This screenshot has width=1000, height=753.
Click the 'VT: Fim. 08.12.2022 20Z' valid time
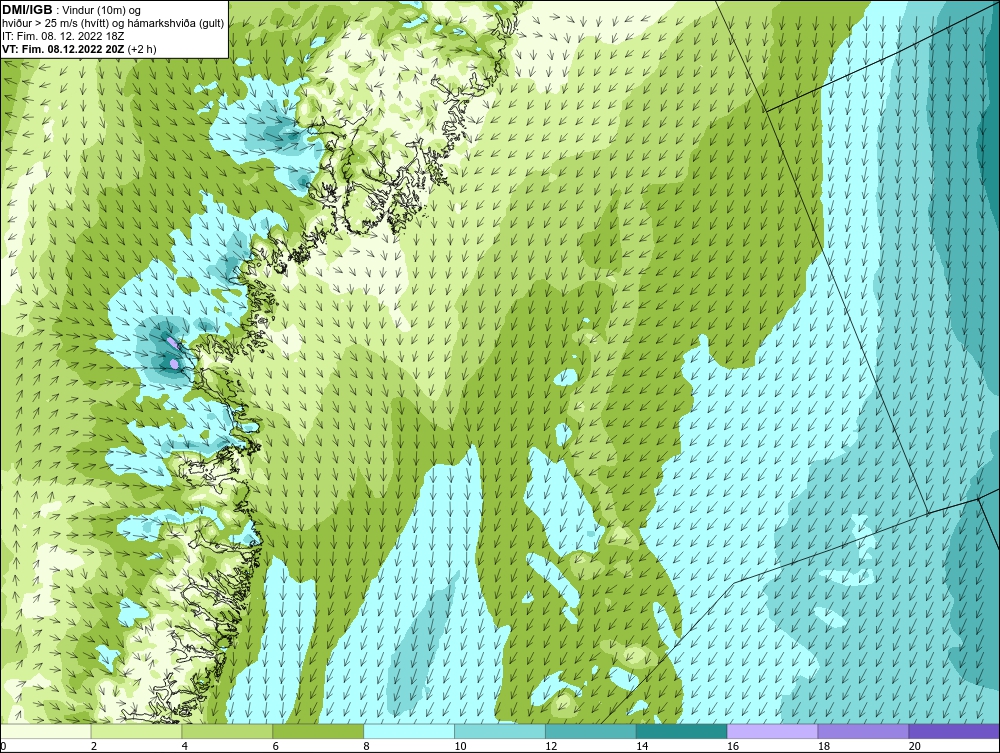point(64,49)
